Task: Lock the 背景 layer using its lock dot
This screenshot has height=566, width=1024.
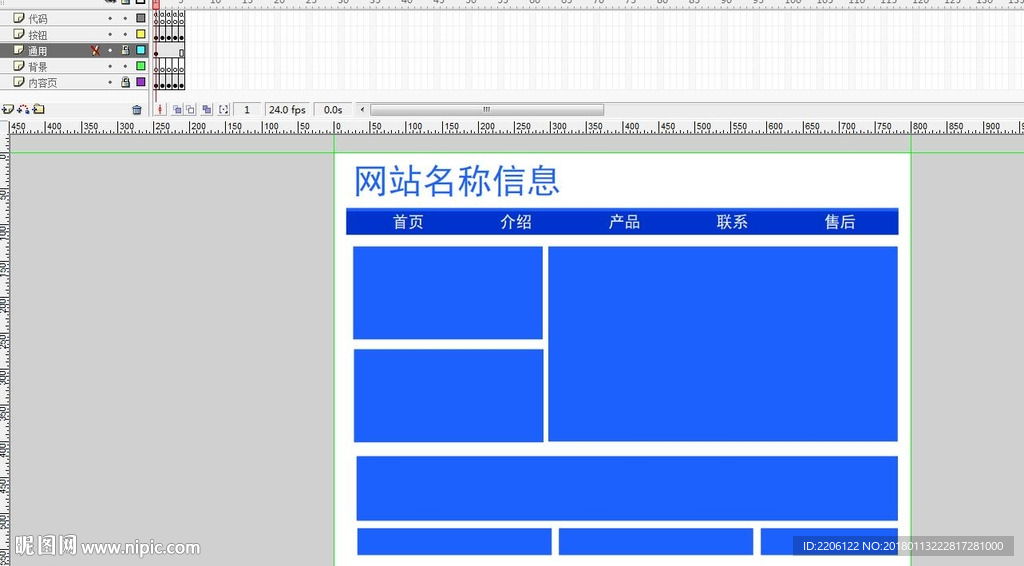Action: 125,66
